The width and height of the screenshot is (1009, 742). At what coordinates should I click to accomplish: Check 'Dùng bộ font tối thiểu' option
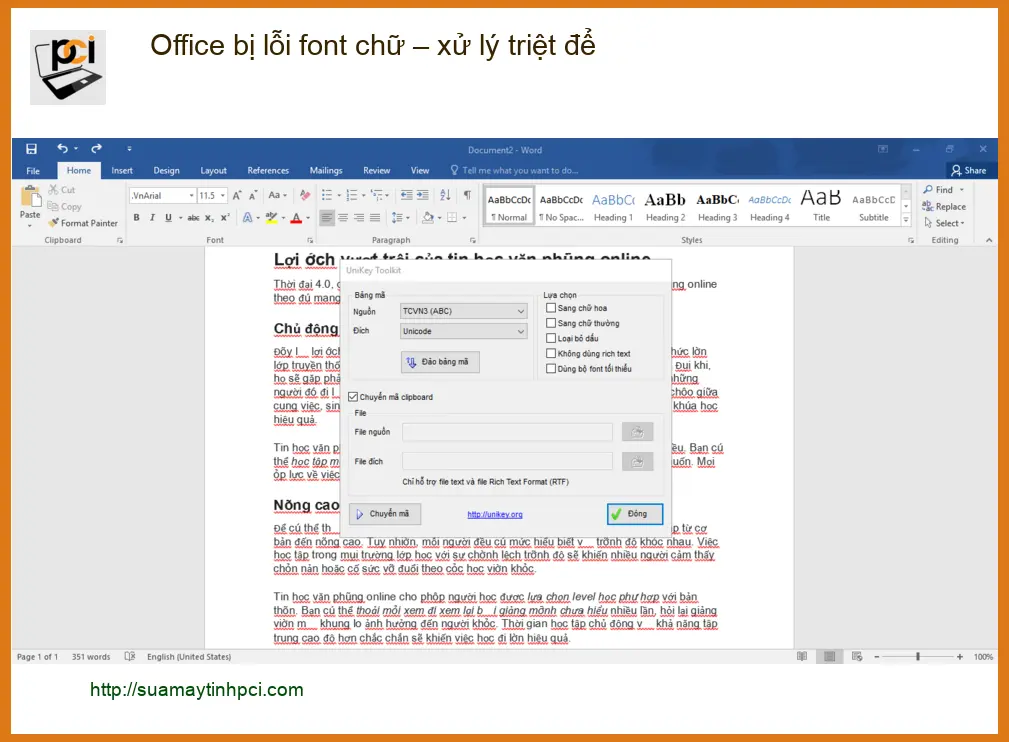551,369
